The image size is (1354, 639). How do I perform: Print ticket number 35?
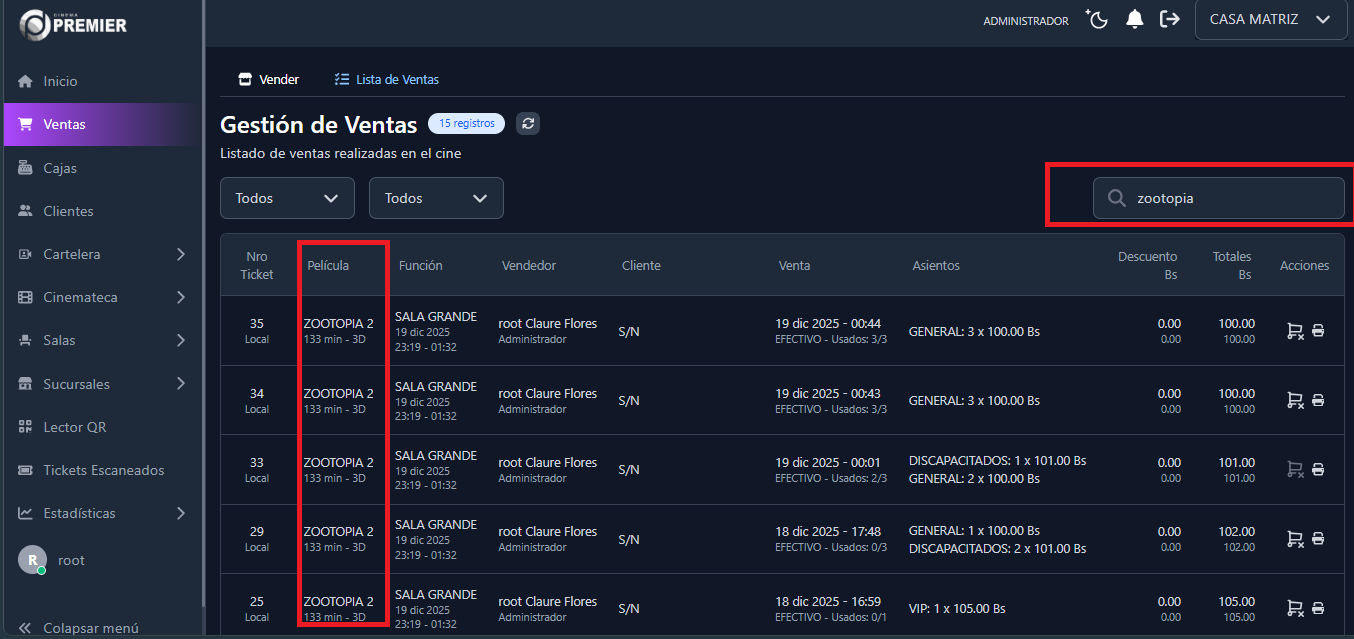point(1318,331)
